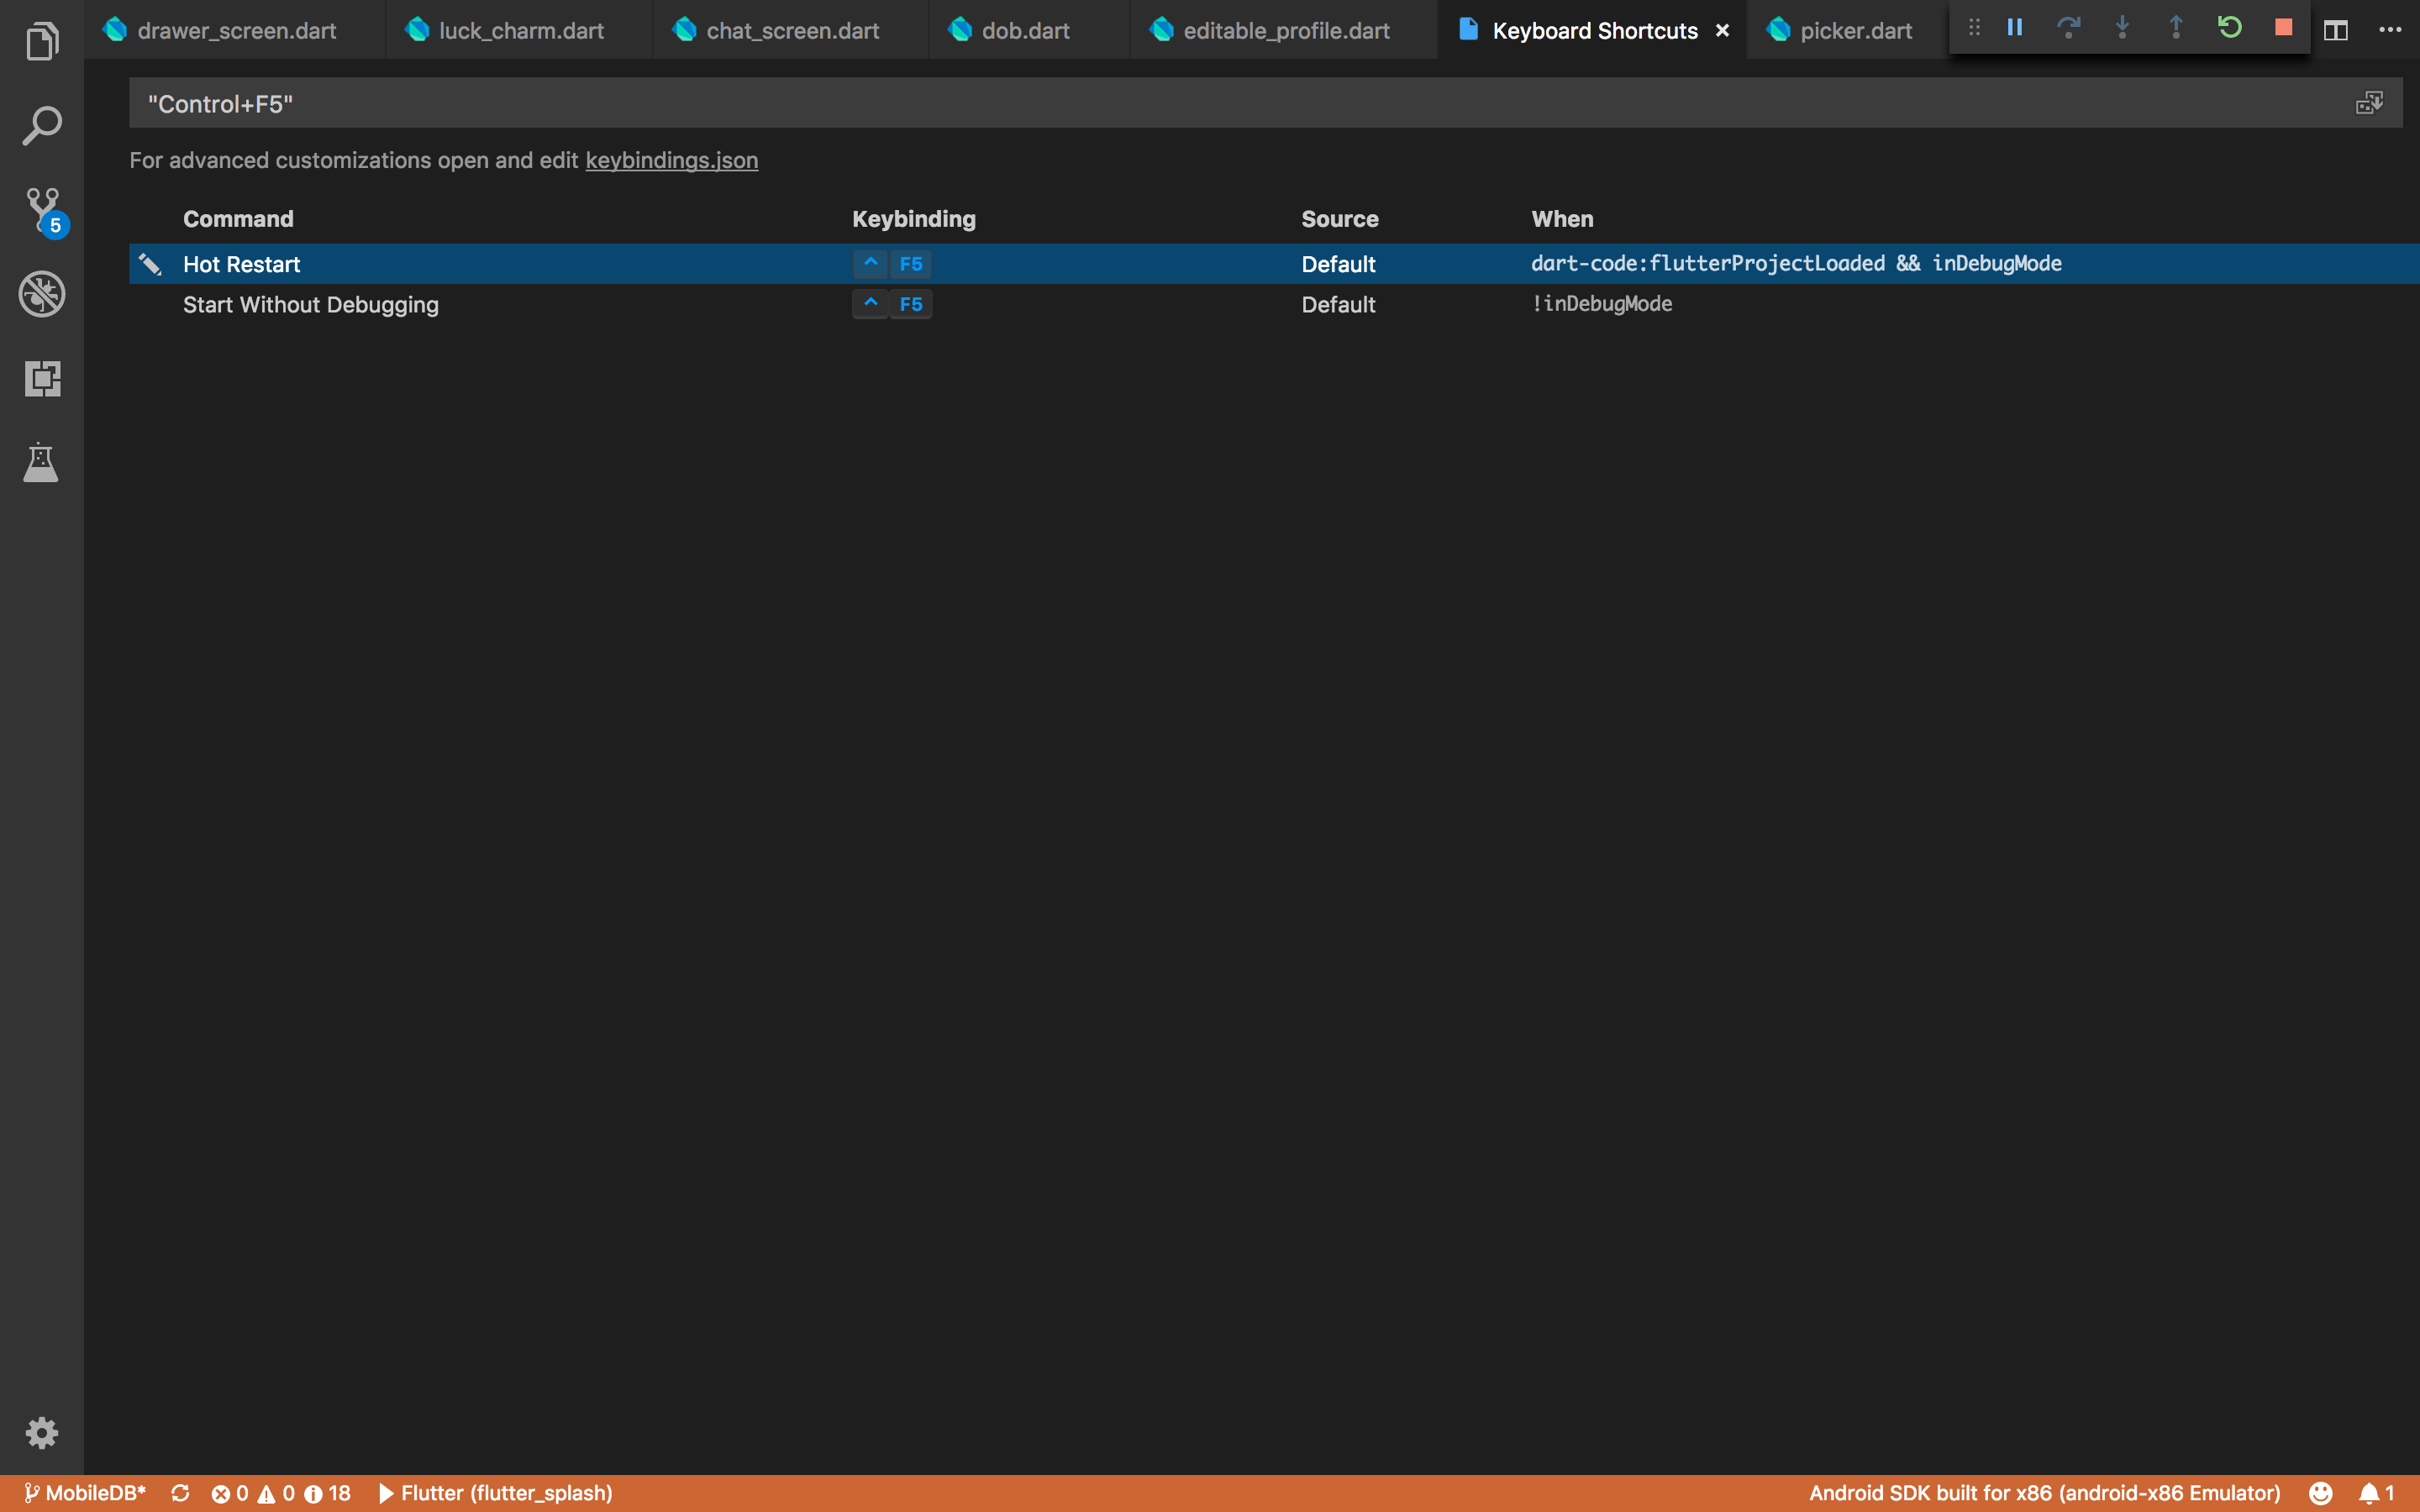Toggle split editor layout icon
The height and width of the screenshot is (1512, 2420).
coord(2336,30)
